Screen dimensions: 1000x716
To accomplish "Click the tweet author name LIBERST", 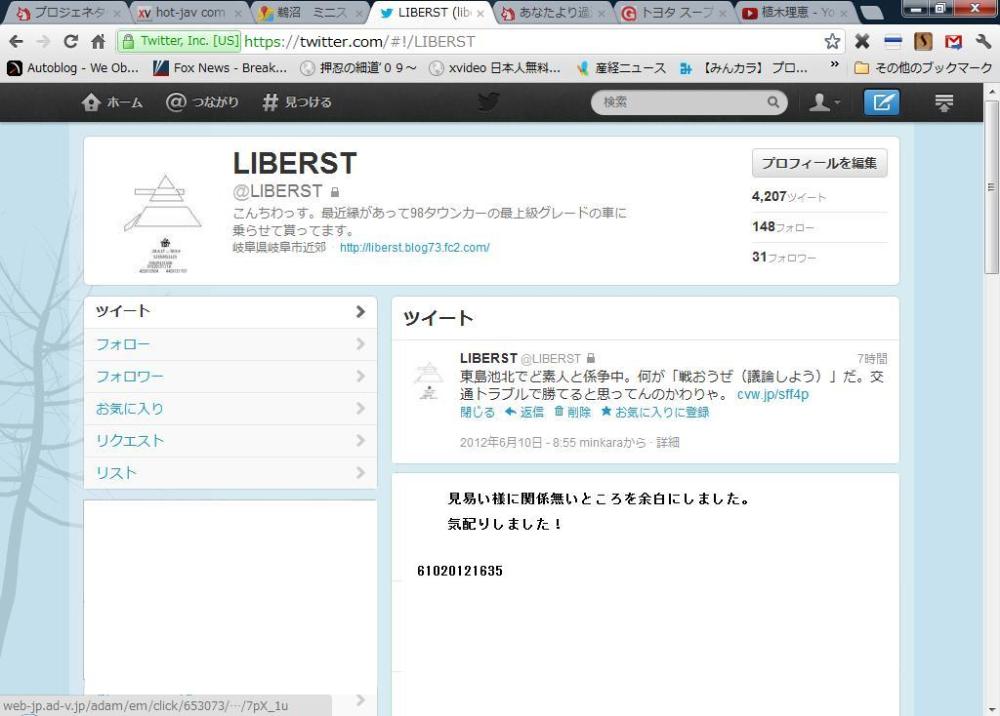I will [489, 358].
